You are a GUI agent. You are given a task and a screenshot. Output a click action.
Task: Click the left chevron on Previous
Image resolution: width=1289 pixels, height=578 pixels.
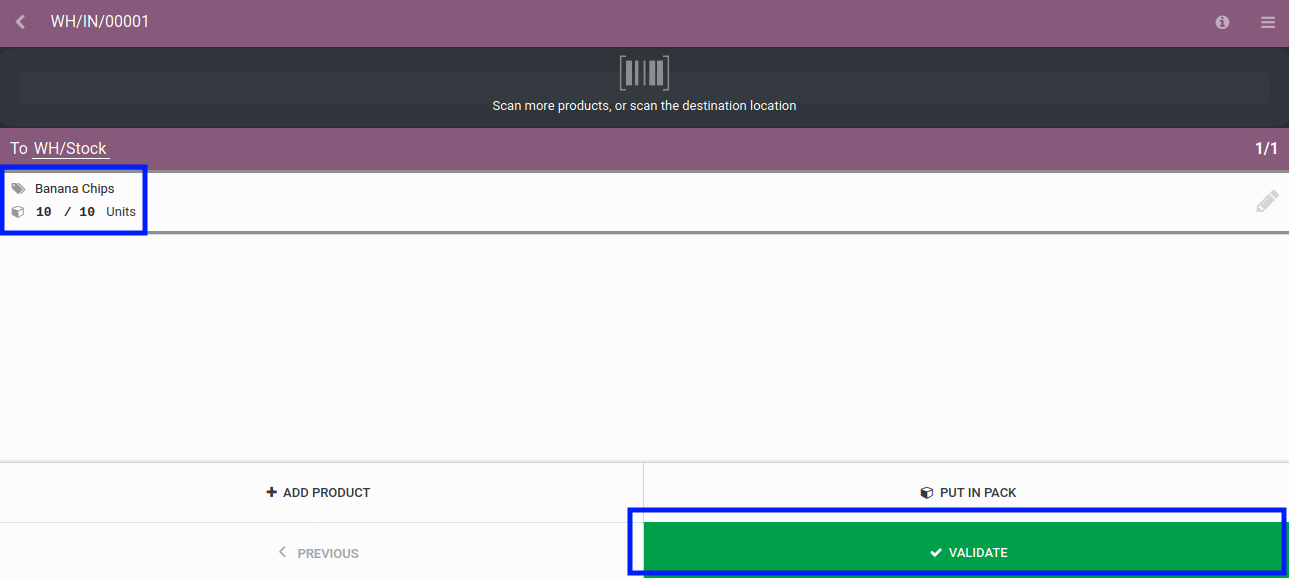click(x=283, y=552)
